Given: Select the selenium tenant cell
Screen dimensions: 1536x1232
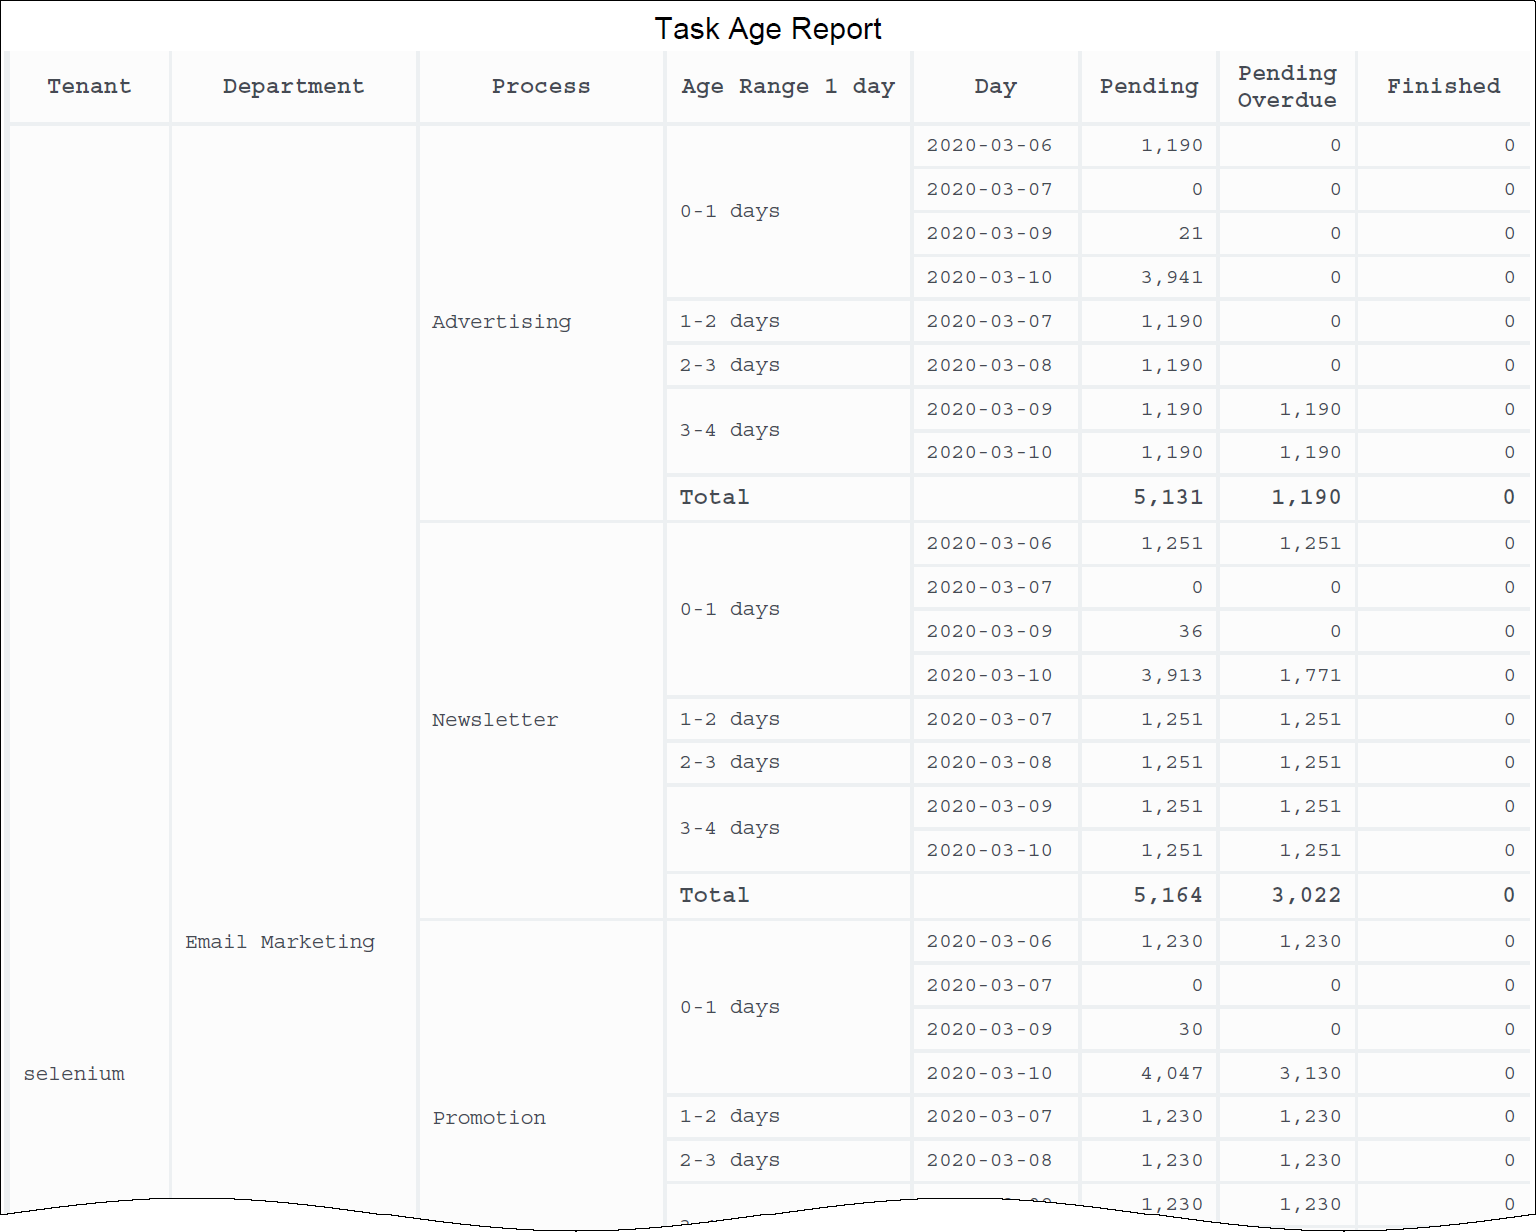Looking at the screenshot, I should point(74,1074).
